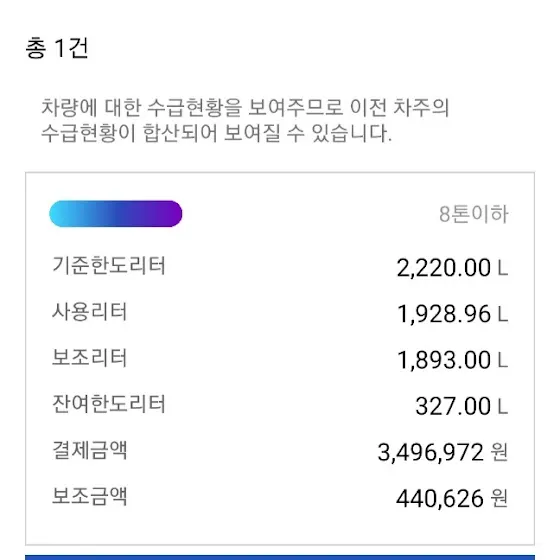Tap the 1,928.96 L used value
Viewport: 560px width, 560px height.
tap(452, 314)
